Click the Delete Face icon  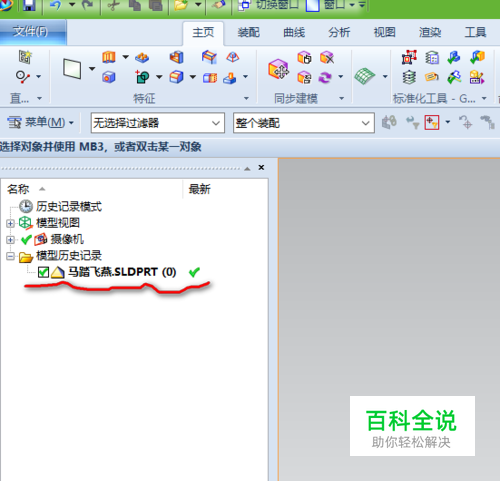(x=327, y=58)
